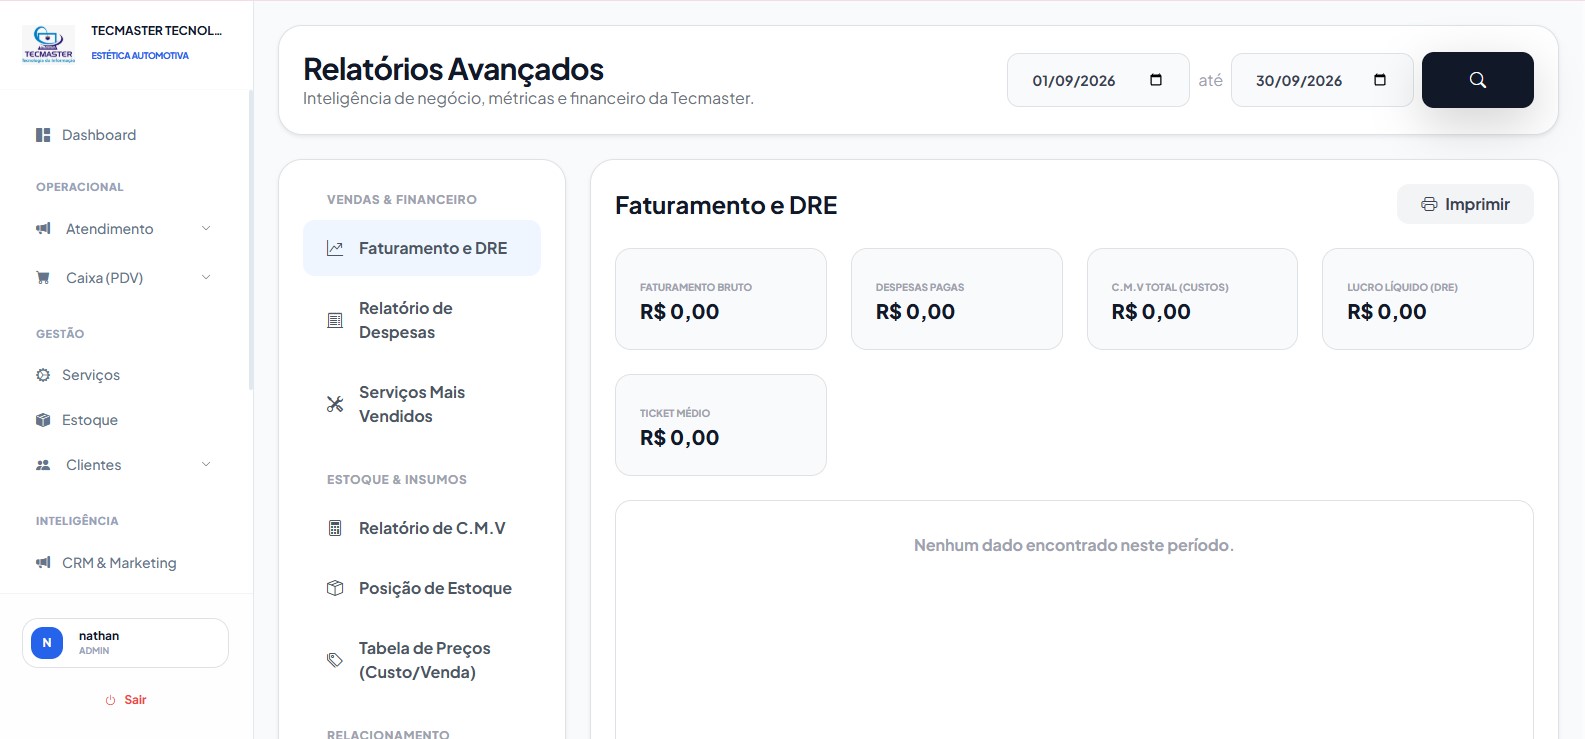This screenshot has width=1585, height=739.
Task: Click the printer icon in Imprimir
Action: [x=1429, y=204]
